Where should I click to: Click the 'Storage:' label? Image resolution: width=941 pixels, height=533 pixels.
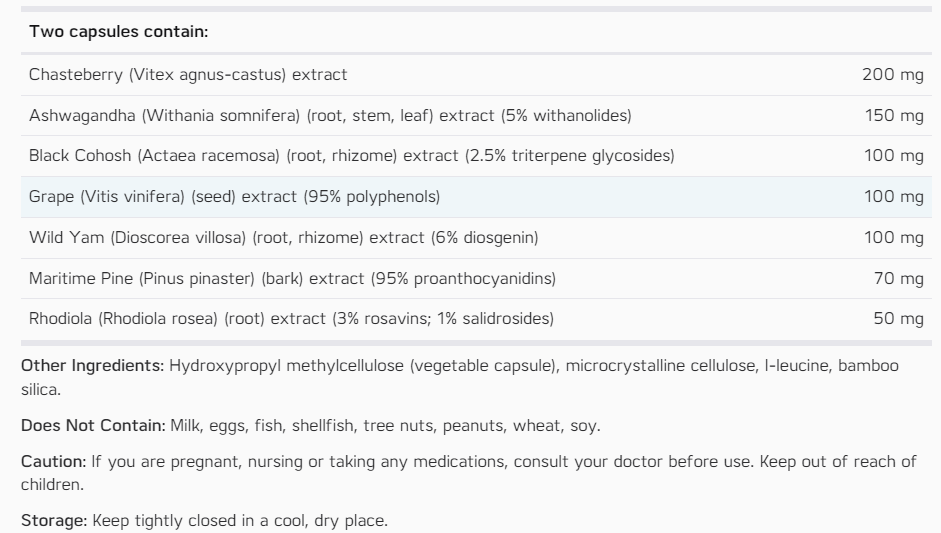tap(54, 520)
